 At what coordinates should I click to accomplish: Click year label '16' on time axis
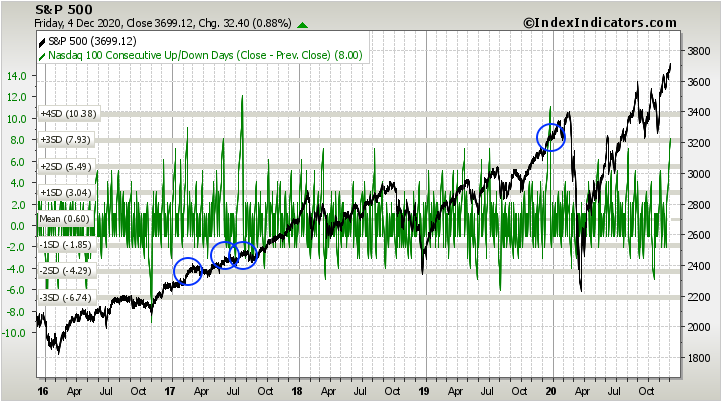[42, 391]
